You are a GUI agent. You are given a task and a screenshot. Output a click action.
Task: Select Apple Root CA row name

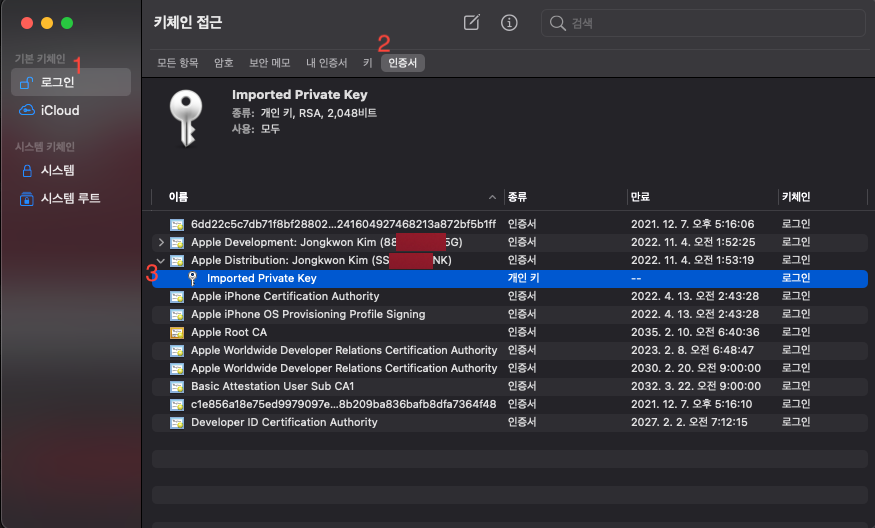[x=229, y=332]
